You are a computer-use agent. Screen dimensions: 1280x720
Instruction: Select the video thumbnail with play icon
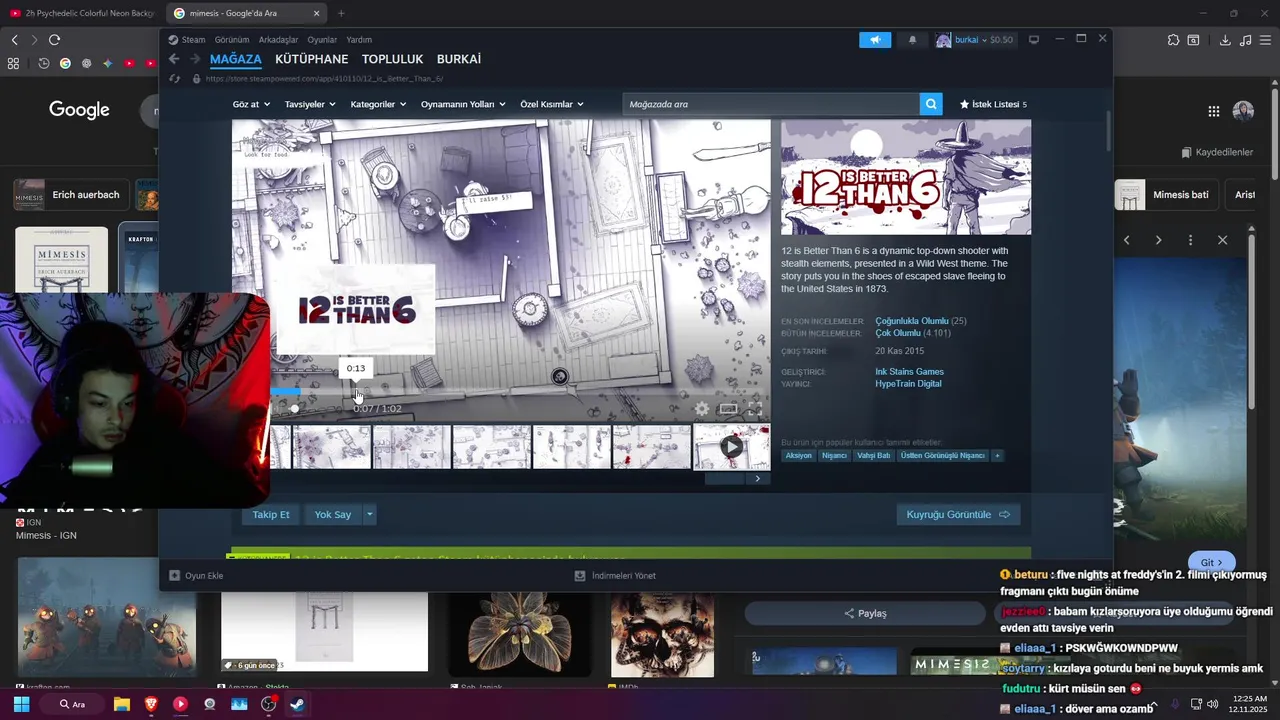coord(732,447)
